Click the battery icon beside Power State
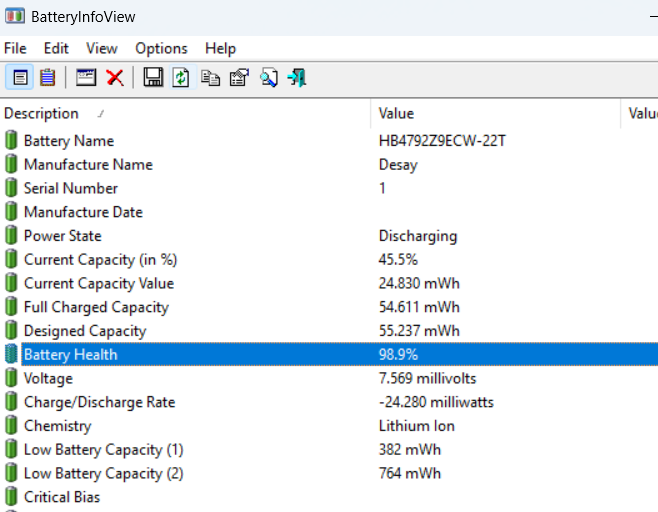Screen dimensions: 658x512 pyautogui.click(x=11, y=235)
